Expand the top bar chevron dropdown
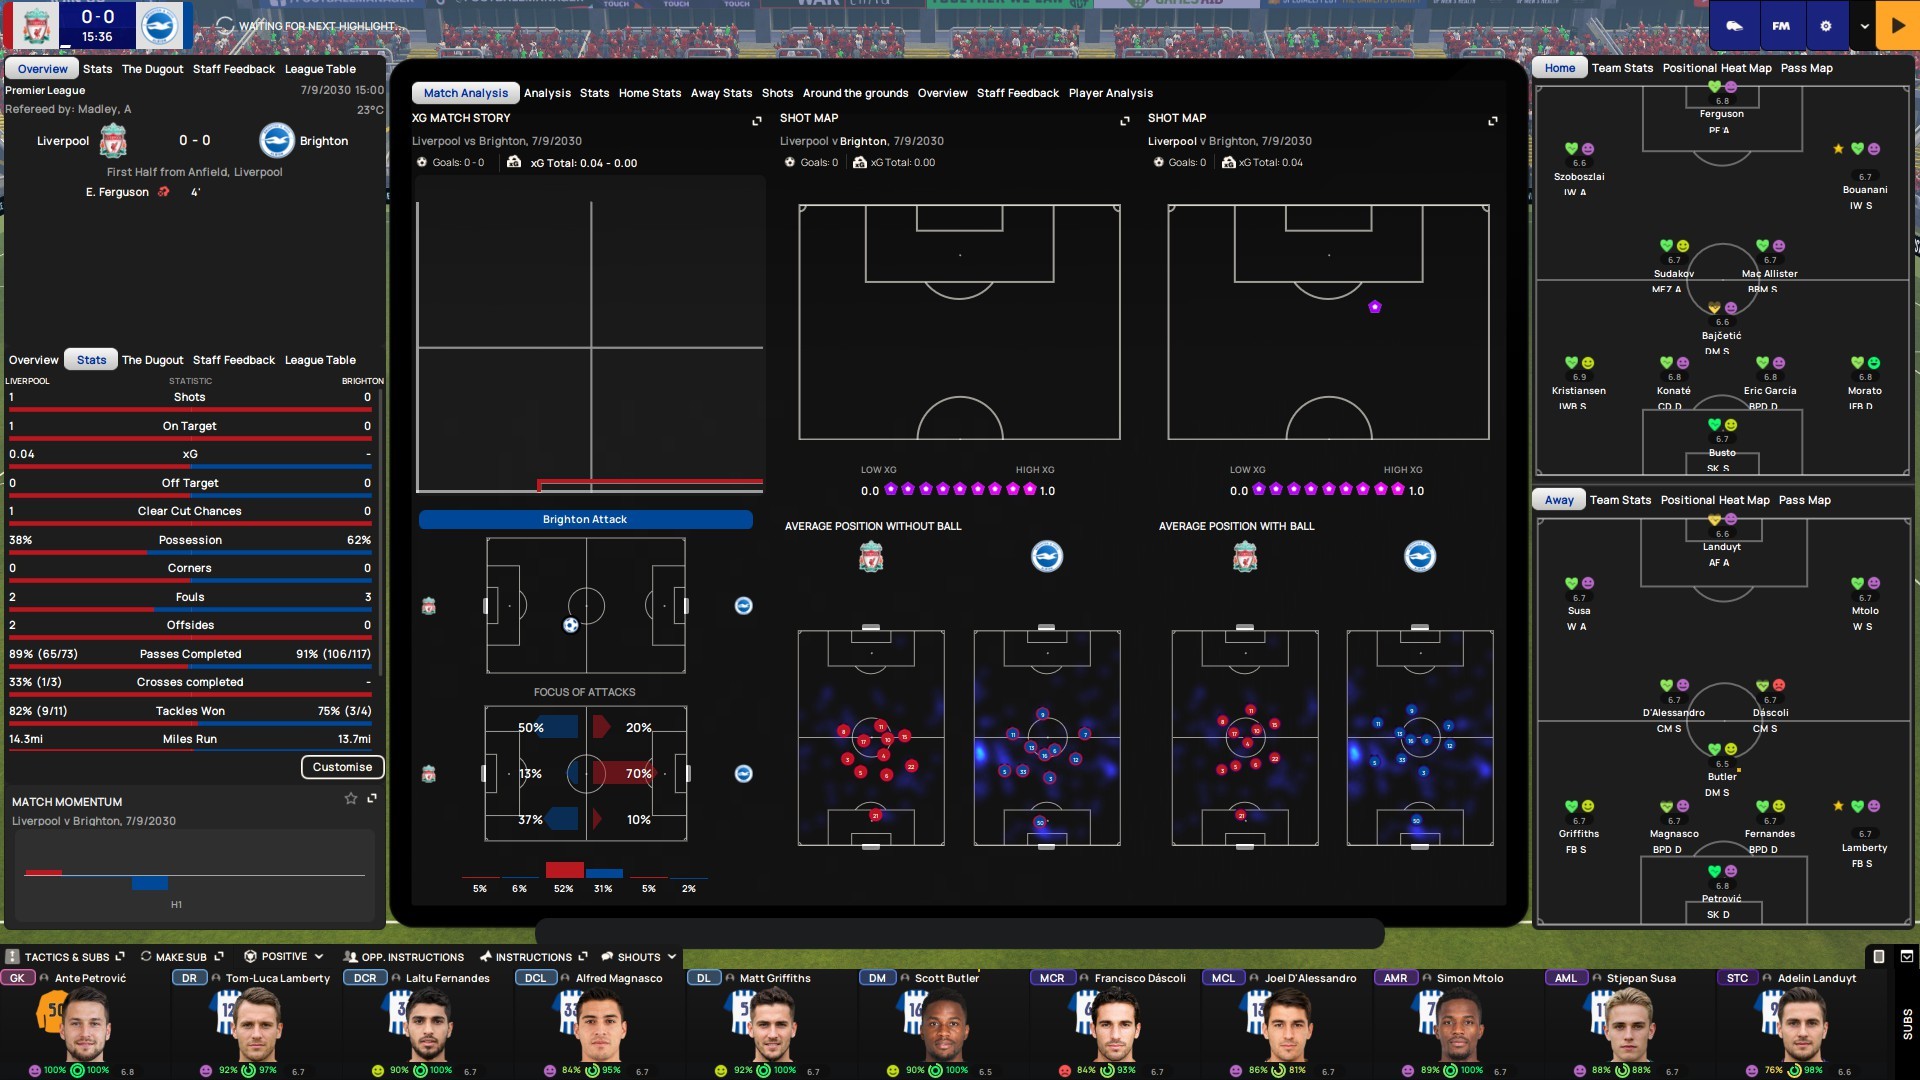1920x1080 pixels. pyautogui.click(x=1864, y=26)
